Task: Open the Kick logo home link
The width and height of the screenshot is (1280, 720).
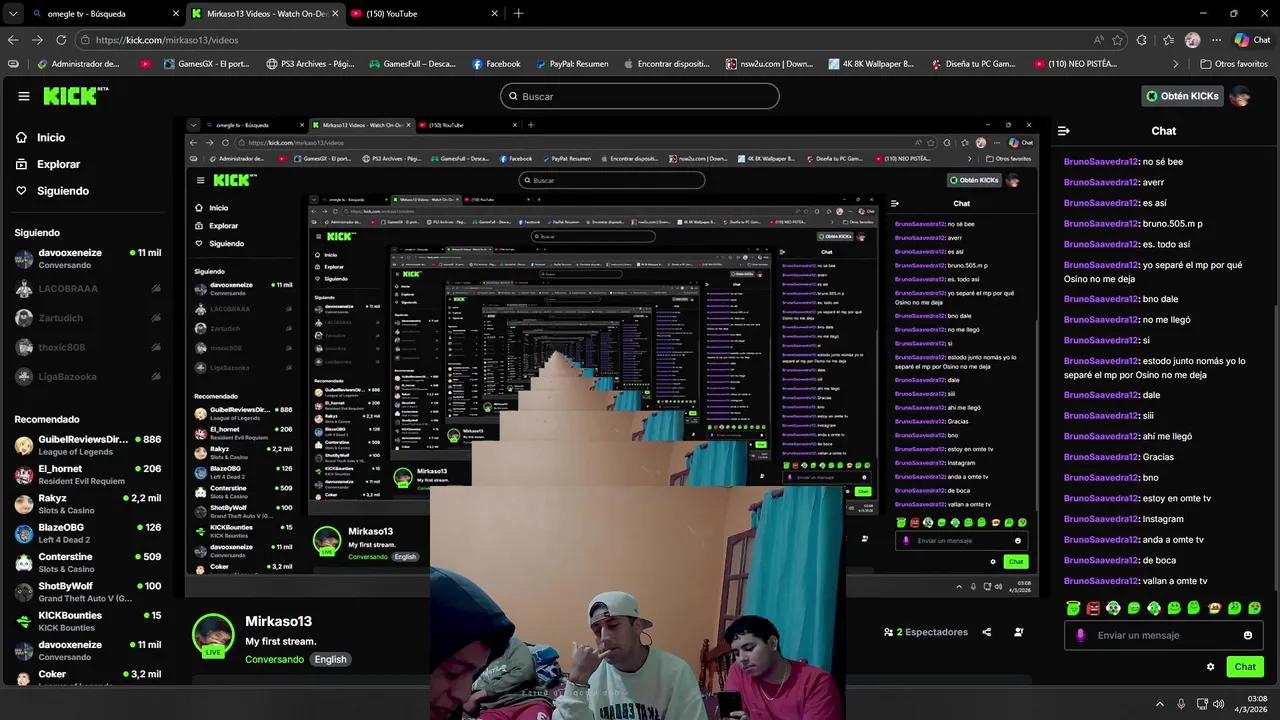Action: pyautogui.click(x=75, y=96)
